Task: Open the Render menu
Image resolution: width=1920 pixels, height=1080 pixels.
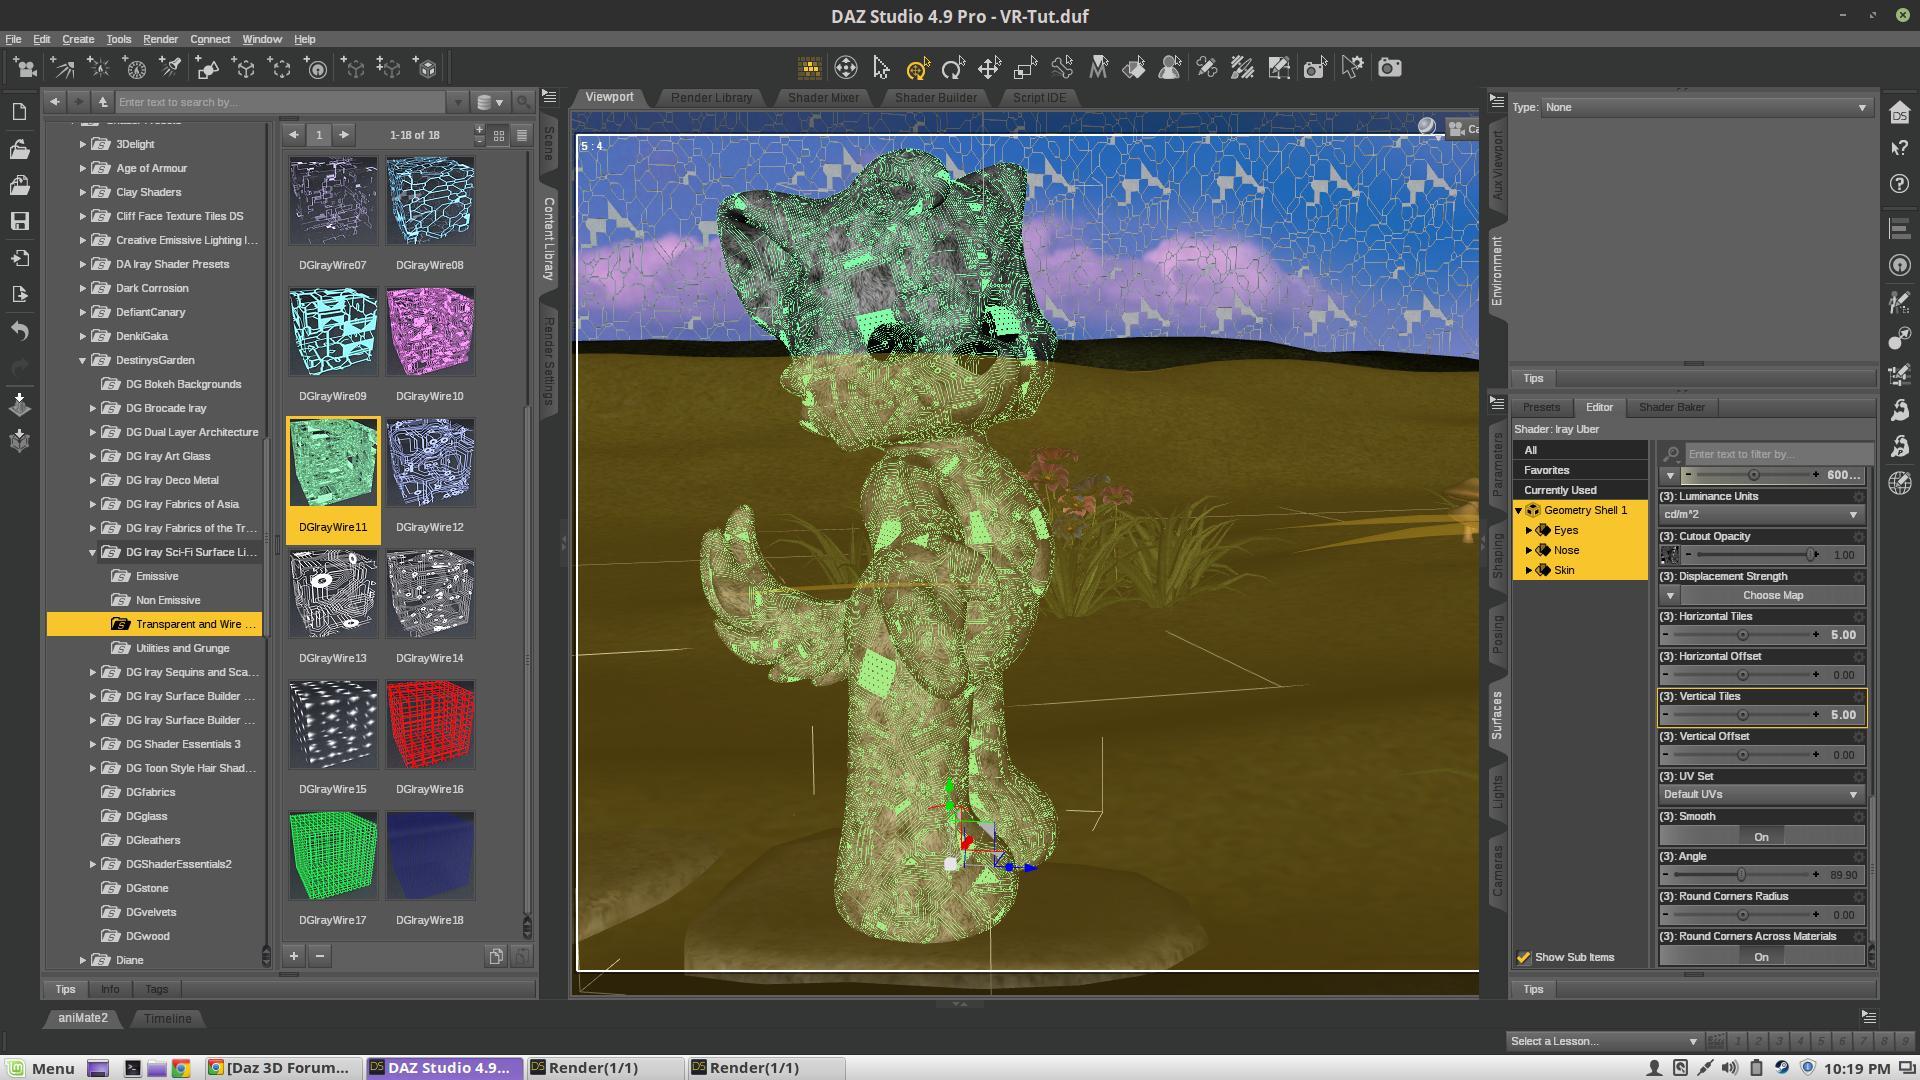Action: 160,39
